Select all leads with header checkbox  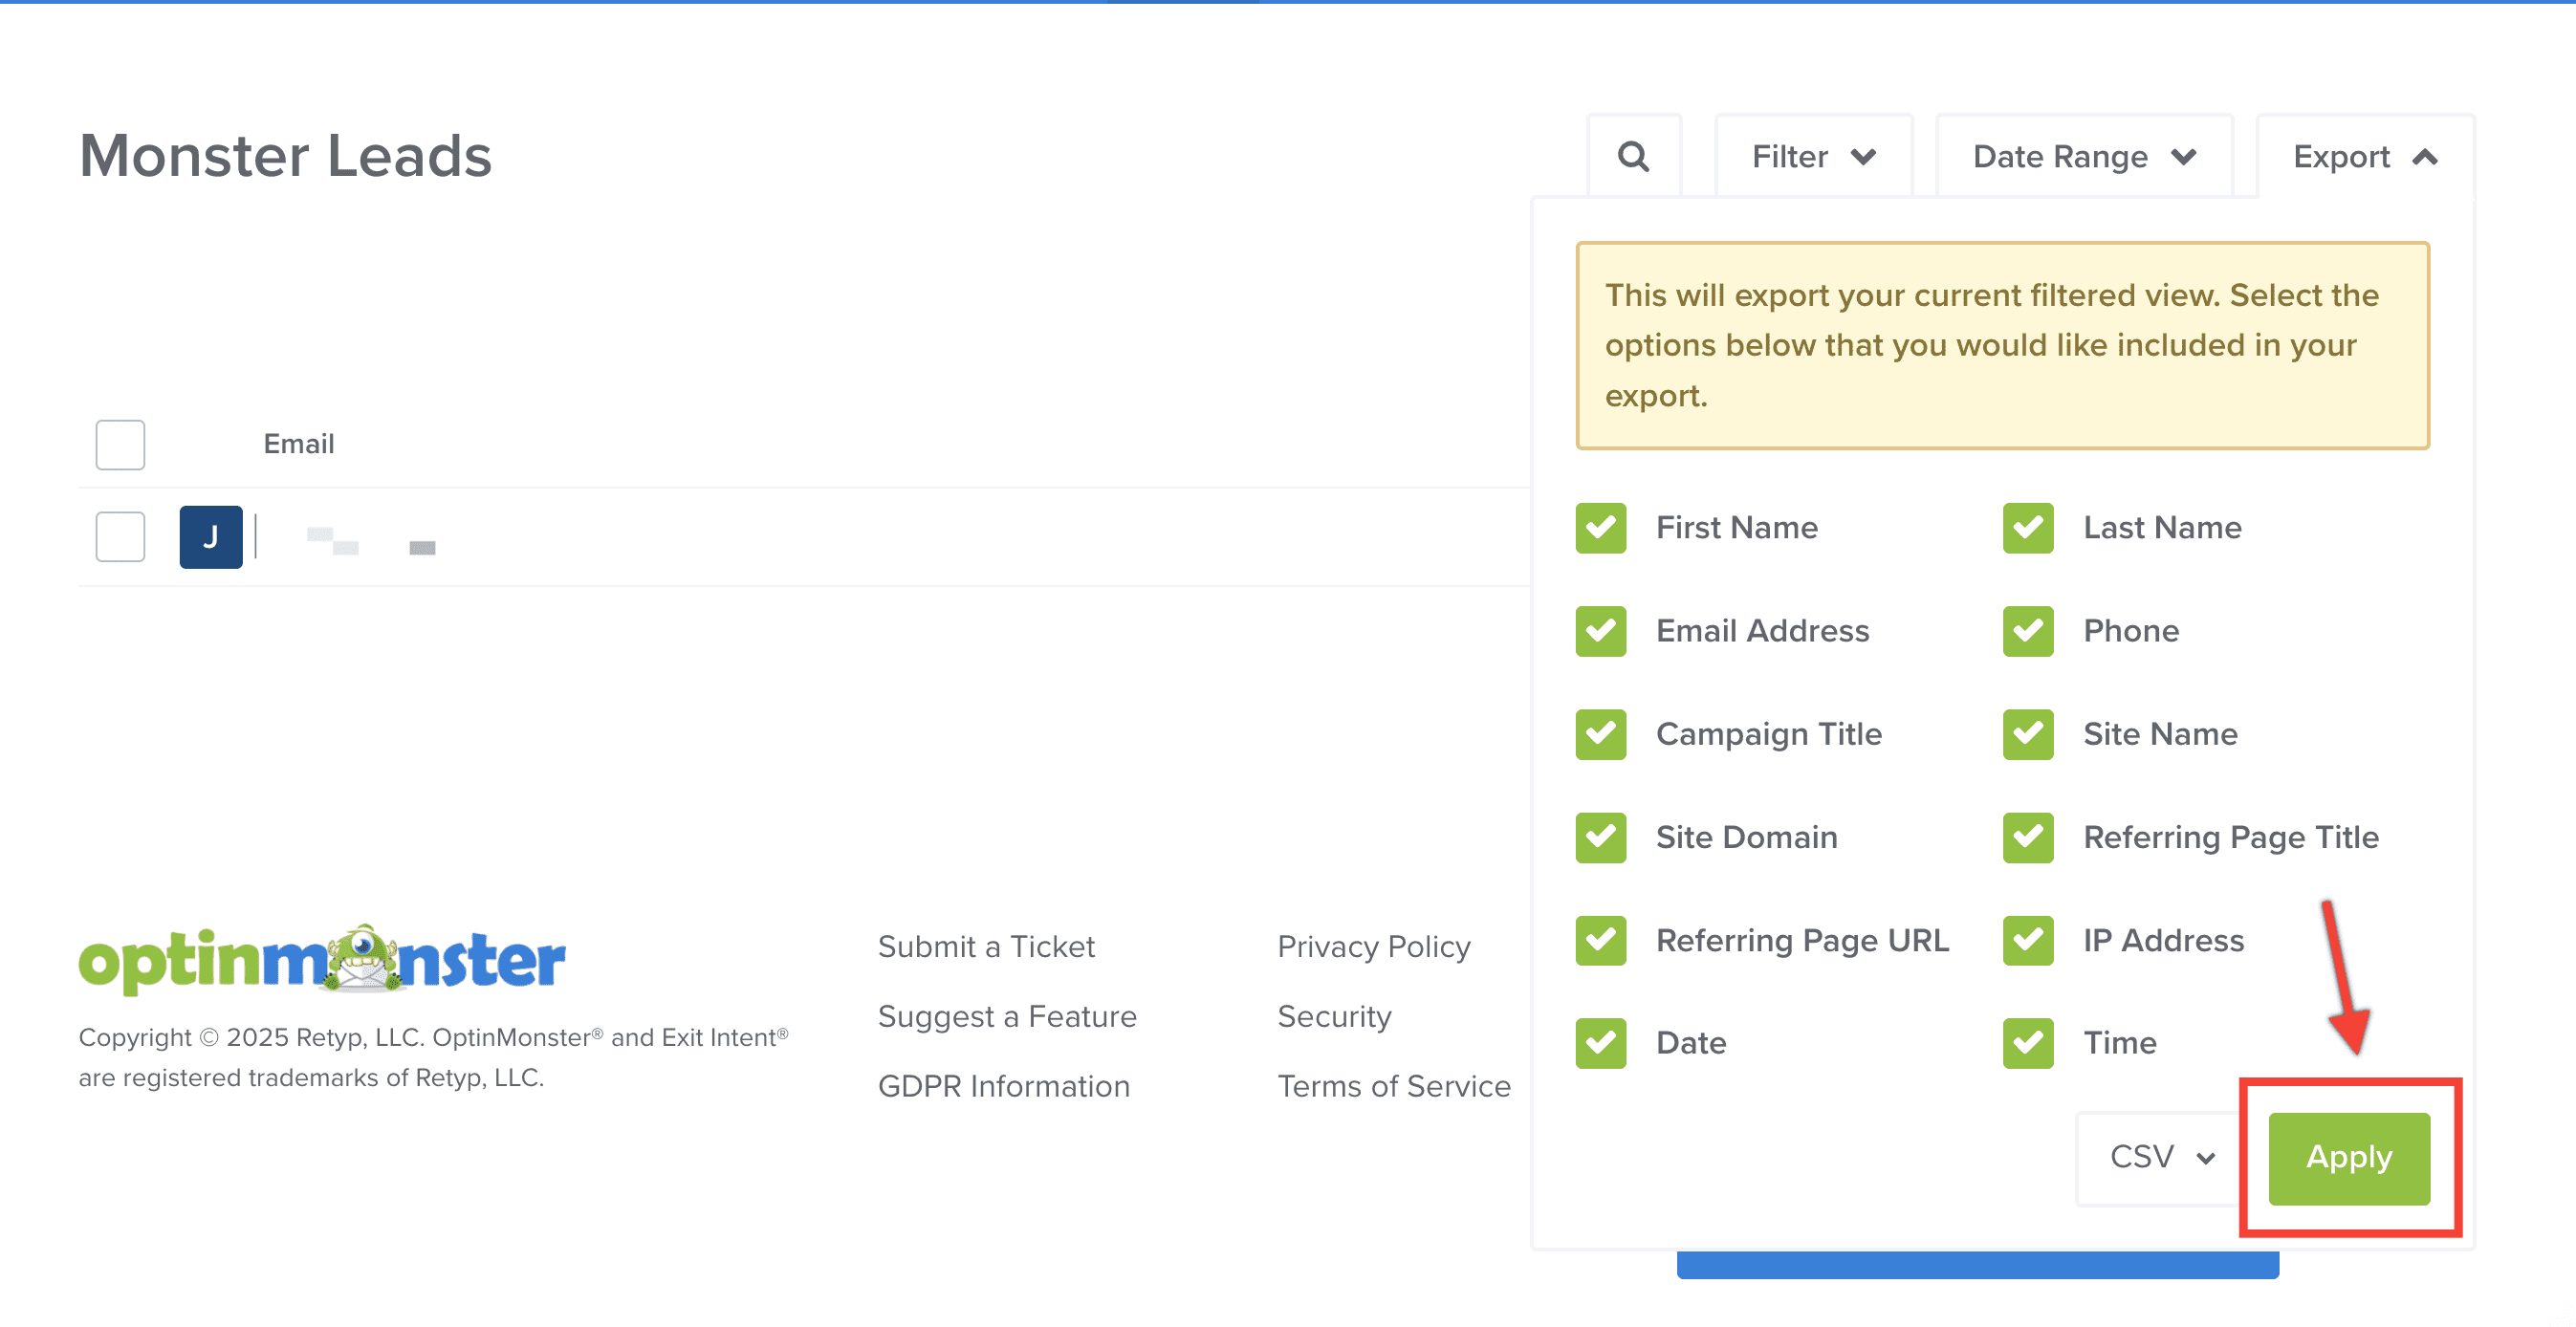click(x=120, y=444)
